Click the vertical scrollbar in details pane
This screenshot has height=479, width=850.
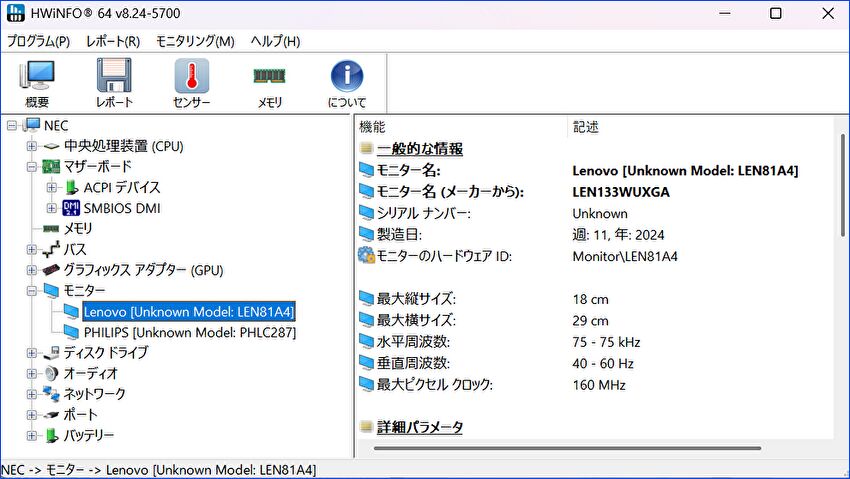842,185
